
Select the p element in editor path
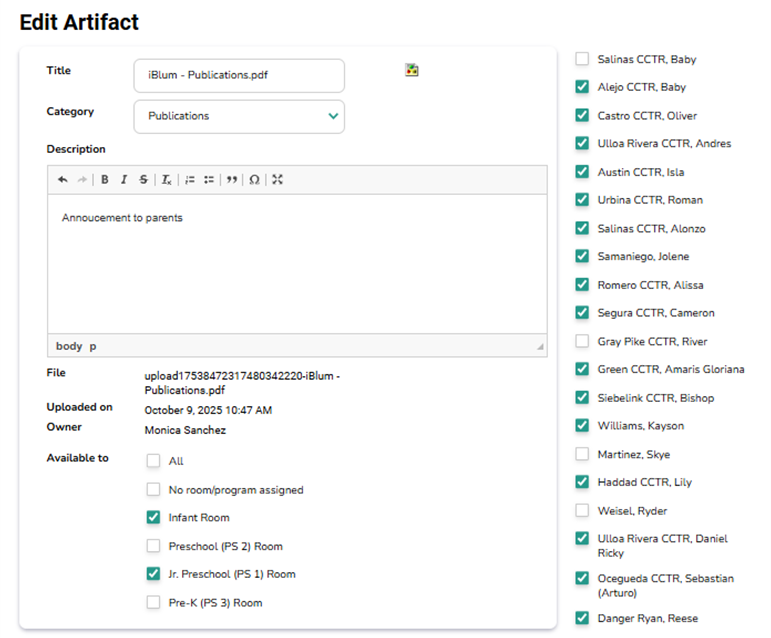pyautogui.click(x=93, y=346)
